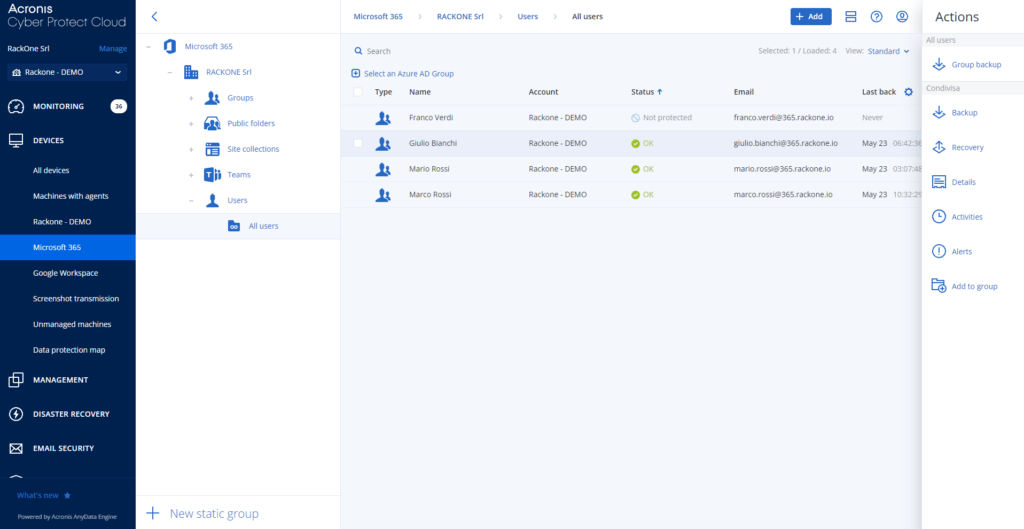Click the Recovery icon in the Actions panel
Viewport: 1024px width, 529px height.
pyautogui.click(x=938, y=148)
